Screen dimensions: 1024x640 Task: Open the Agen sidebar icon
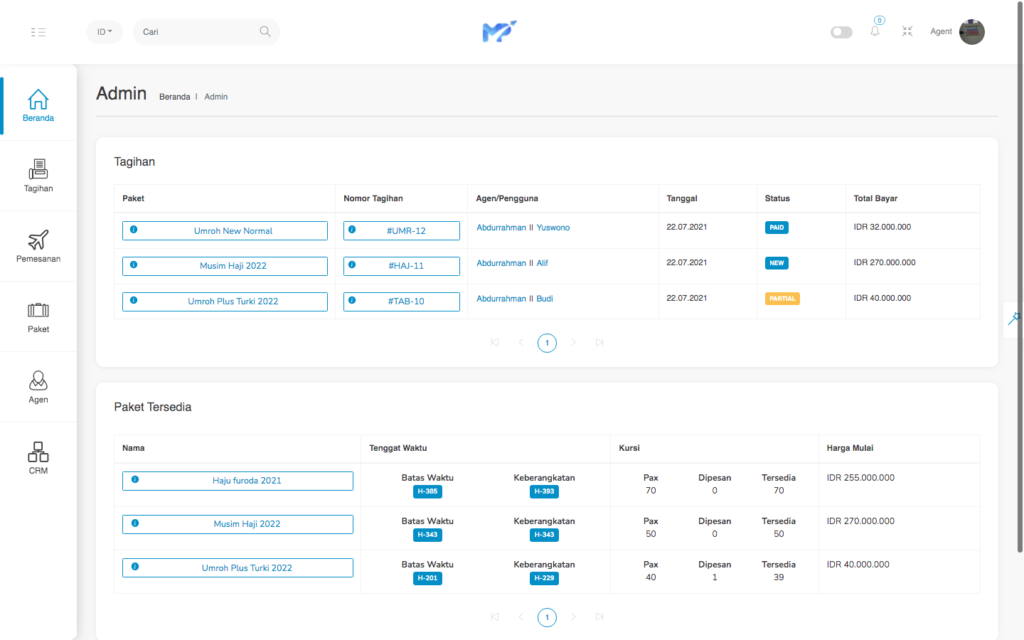[x=38, y=386]
